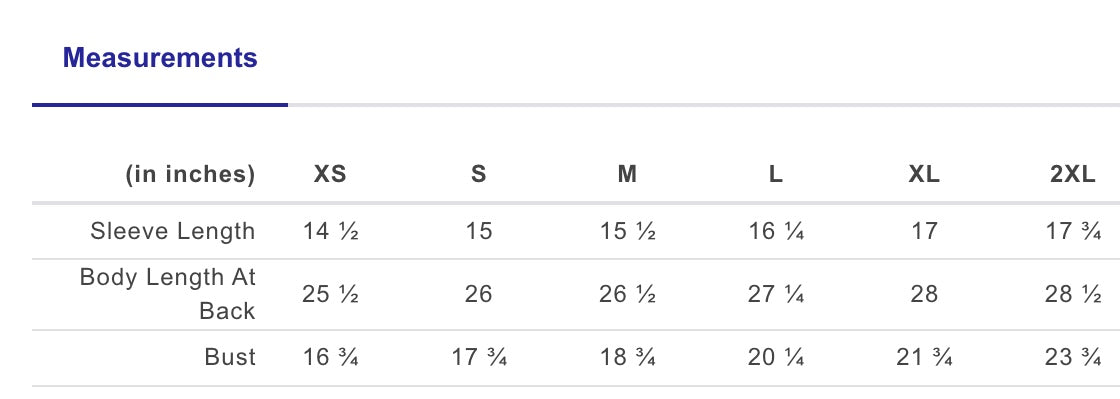This screenshot has width=1120, height=399.
Task: Click the Body Length At Back label
Action: [168, 293]
